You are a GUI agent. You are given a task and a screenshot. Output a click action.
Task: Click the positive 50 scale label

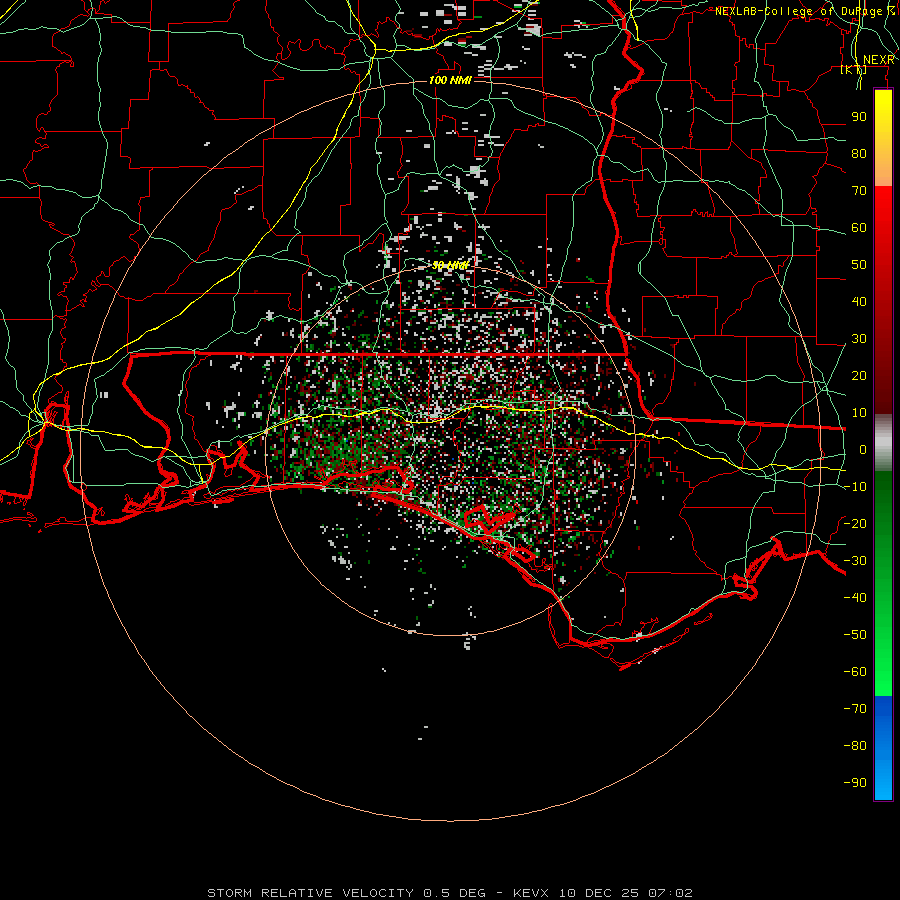pyautogui.click(x=859, y=265)
